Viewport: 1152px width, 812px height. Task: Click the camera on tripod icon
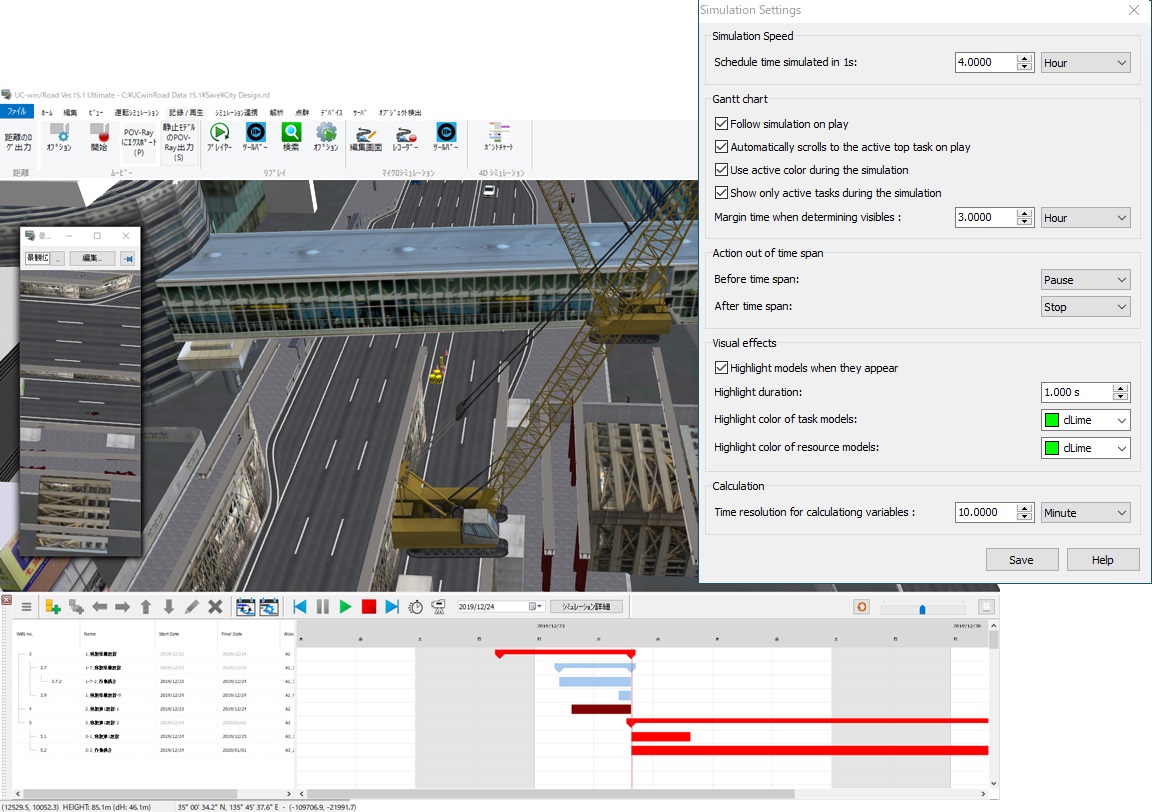(x=439, y=607)
